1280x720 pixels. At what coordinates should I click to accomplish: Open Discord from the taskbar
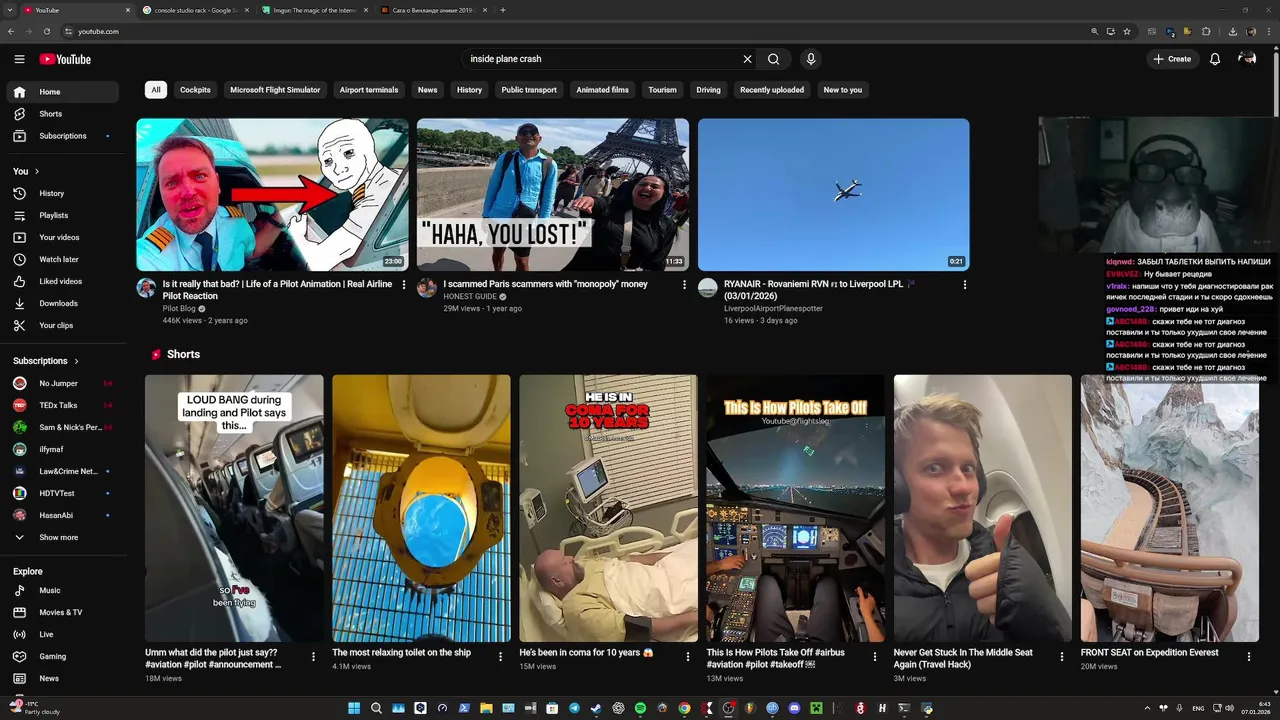794,708
